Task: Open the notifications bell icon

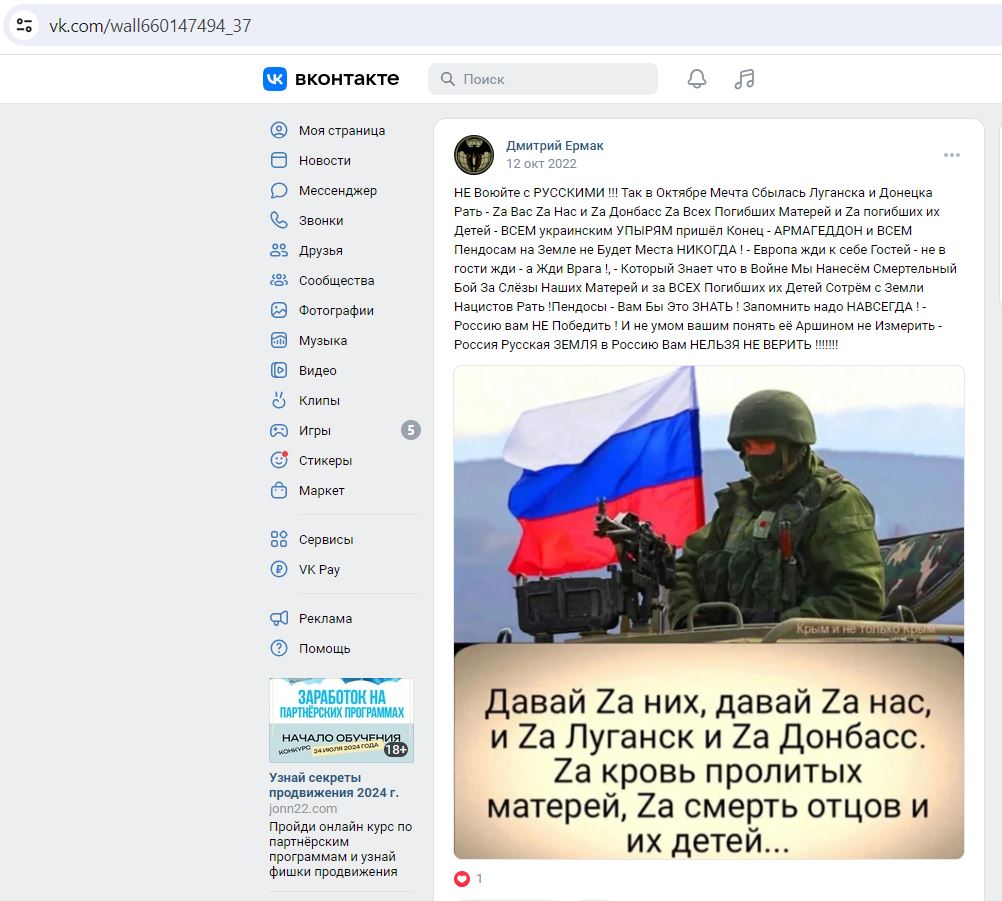Action: tap(697, 79)
